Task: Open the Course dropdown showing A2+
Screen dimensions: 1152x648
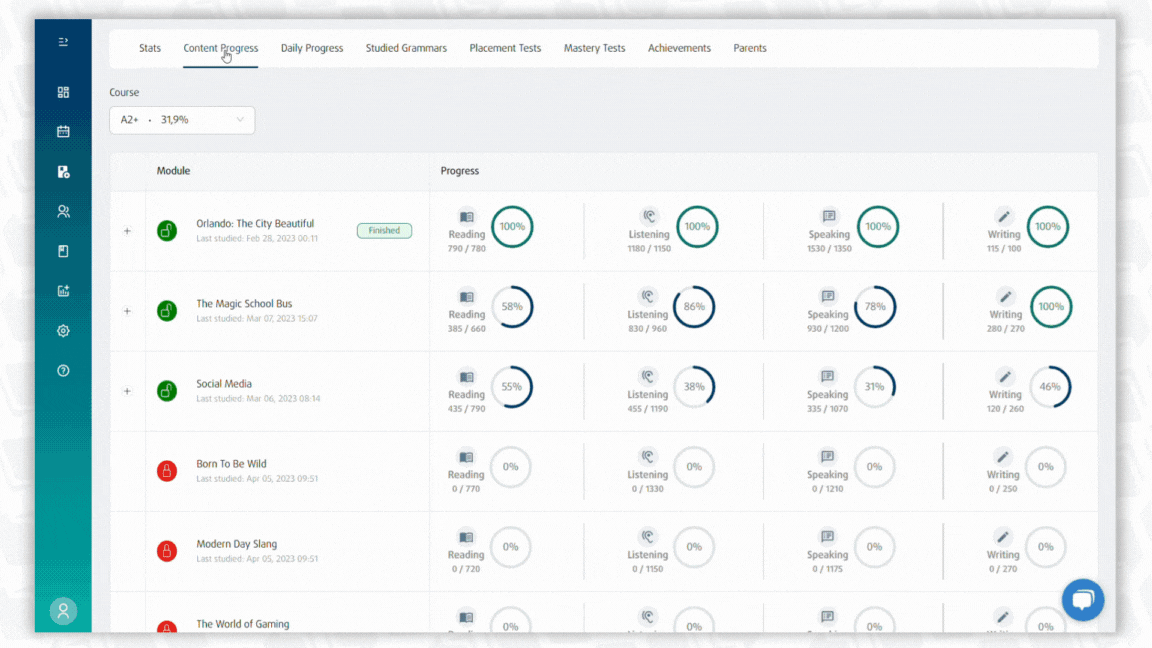Action: tap(182, 120)
